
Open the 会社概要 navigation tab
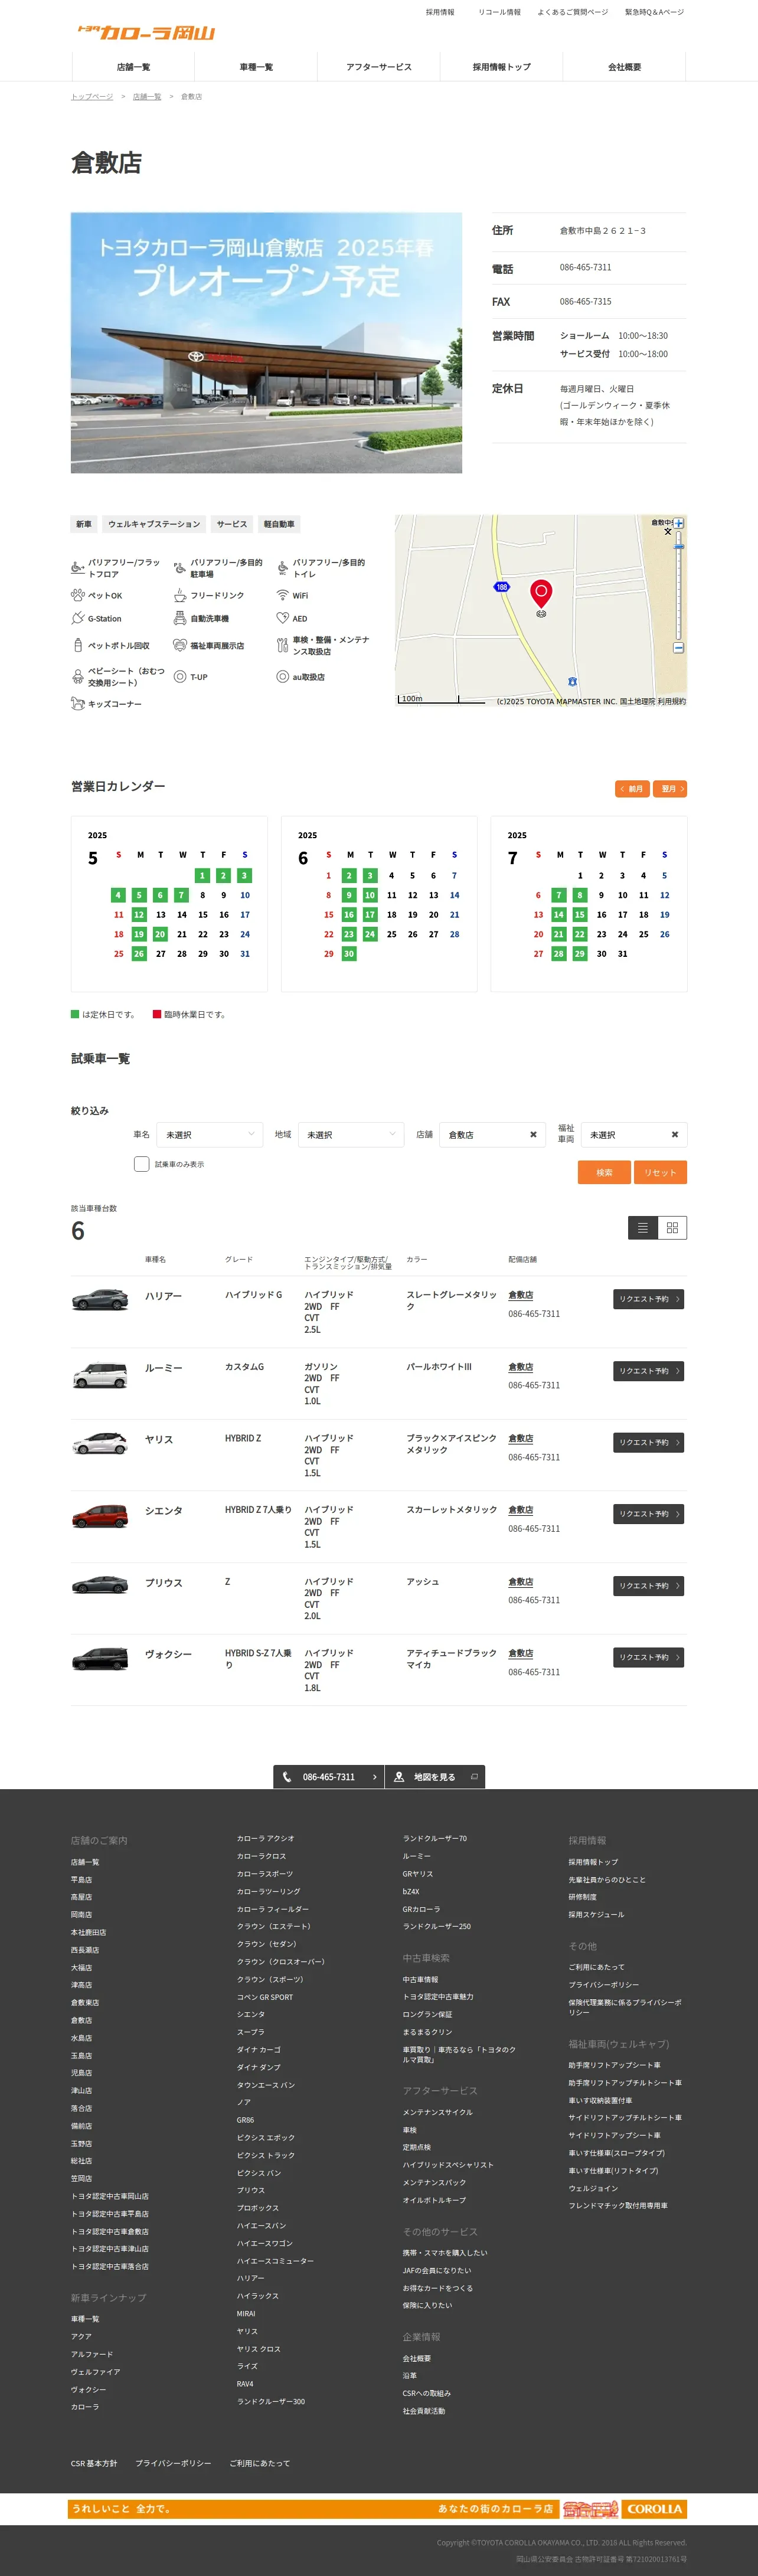click(x=625, y=67)
